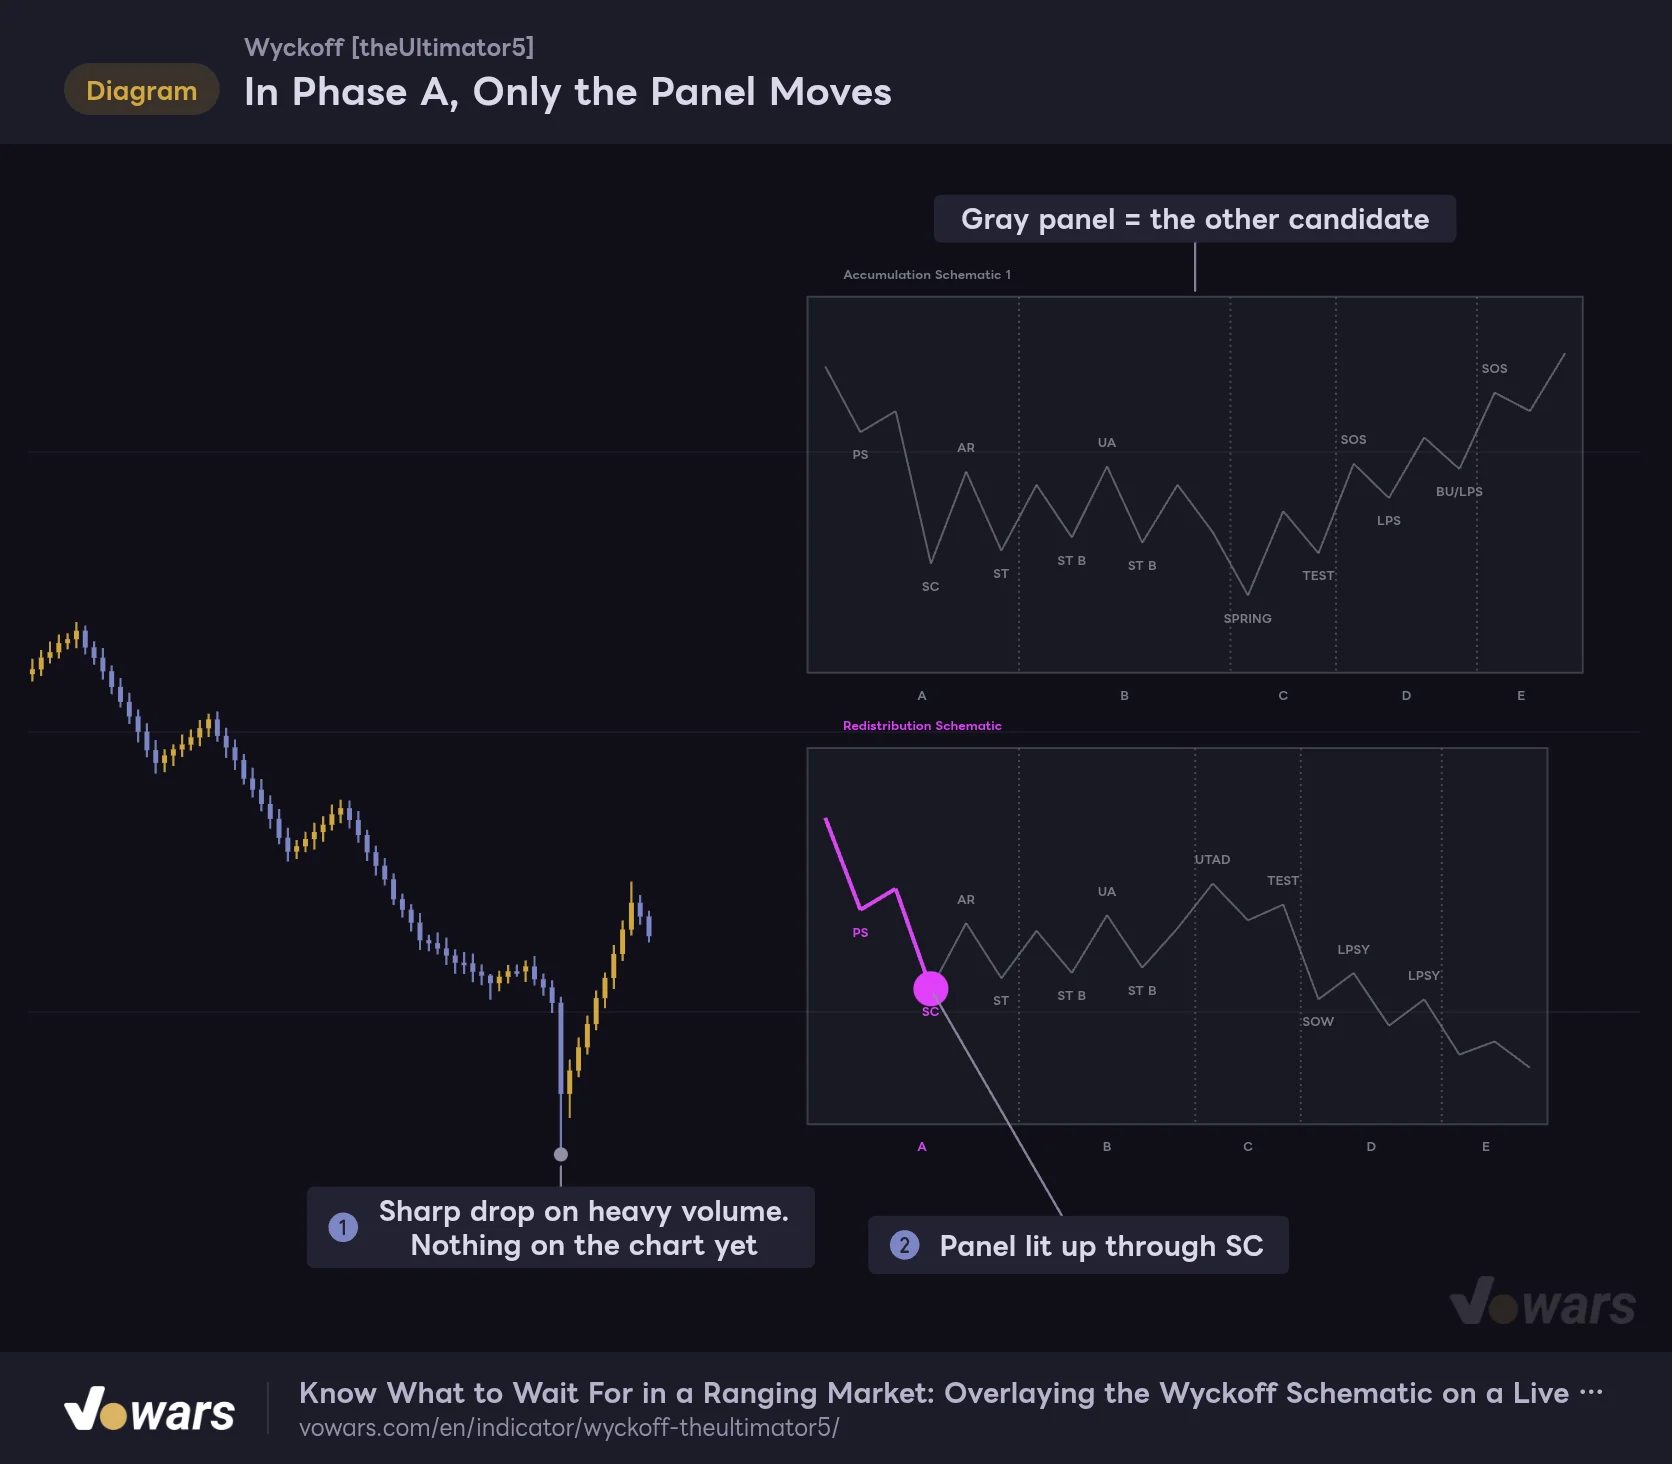Image resolution: width=1672 pixels, height=1464 pixels.
Task: Click the Panel lit up through SC caption
Action: (x=1078, y=1245)
